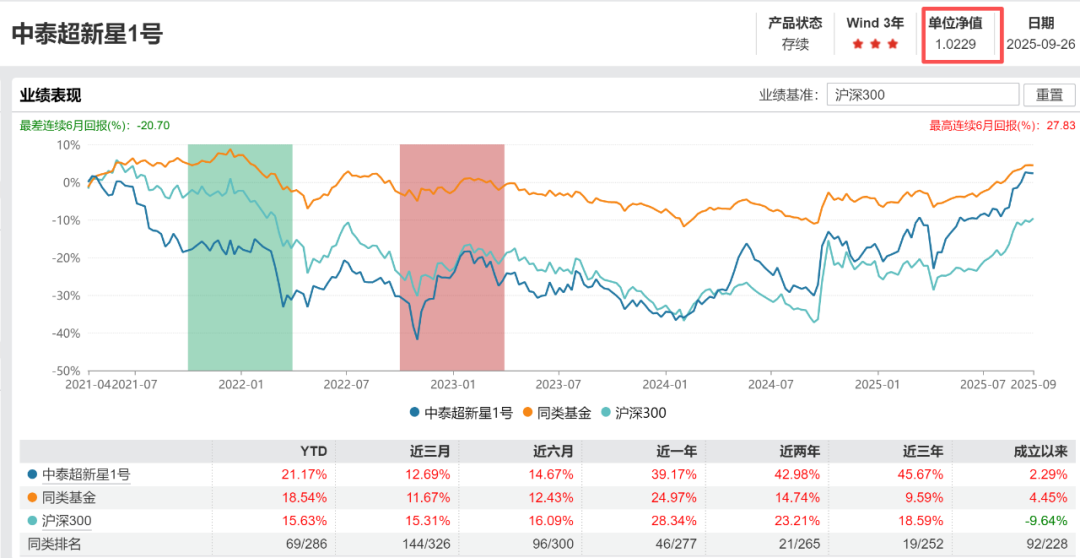The height and width of the screenshot is (558, 1080).
Task: Click the red shaded best-period chart region
Action: click(452, 257)
